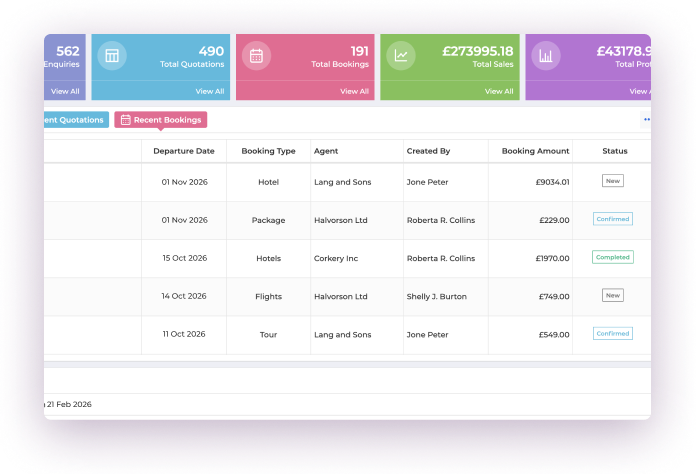
Task: View all Total Quotations
Action: tap(210, 91)
